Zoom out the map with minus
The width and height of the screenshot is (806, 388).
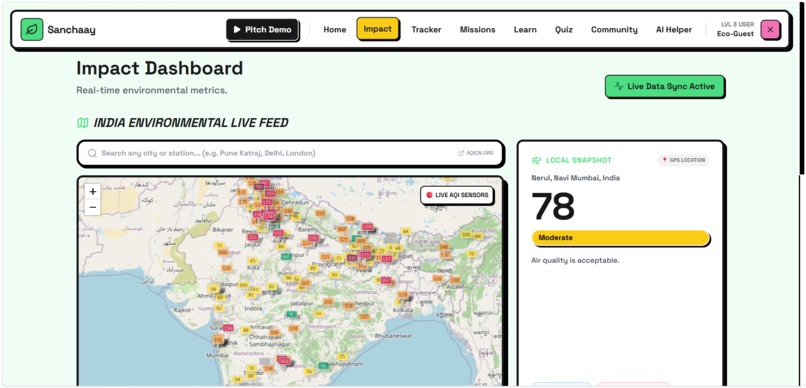point(93,207)
